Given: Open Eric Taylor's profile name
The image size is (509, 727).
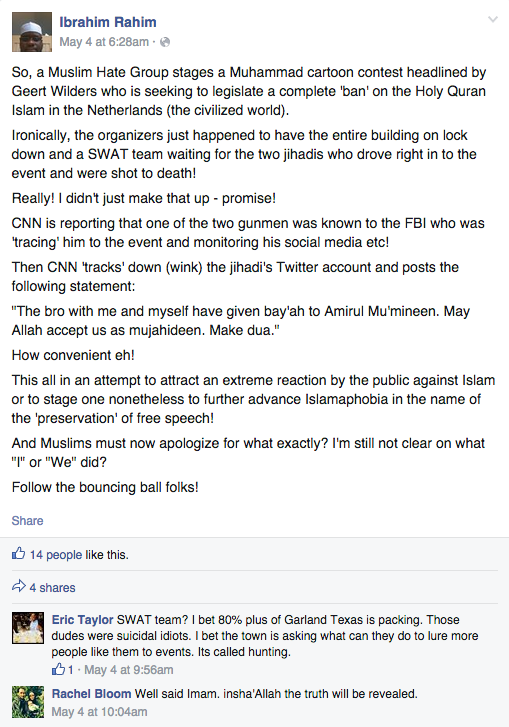Looking at the screenshot, I should tap(83, 620).
